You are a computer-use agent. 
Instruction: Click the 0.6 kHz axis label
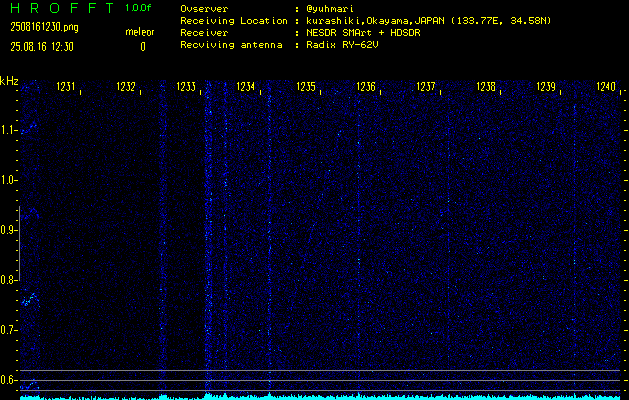(7, 380)
